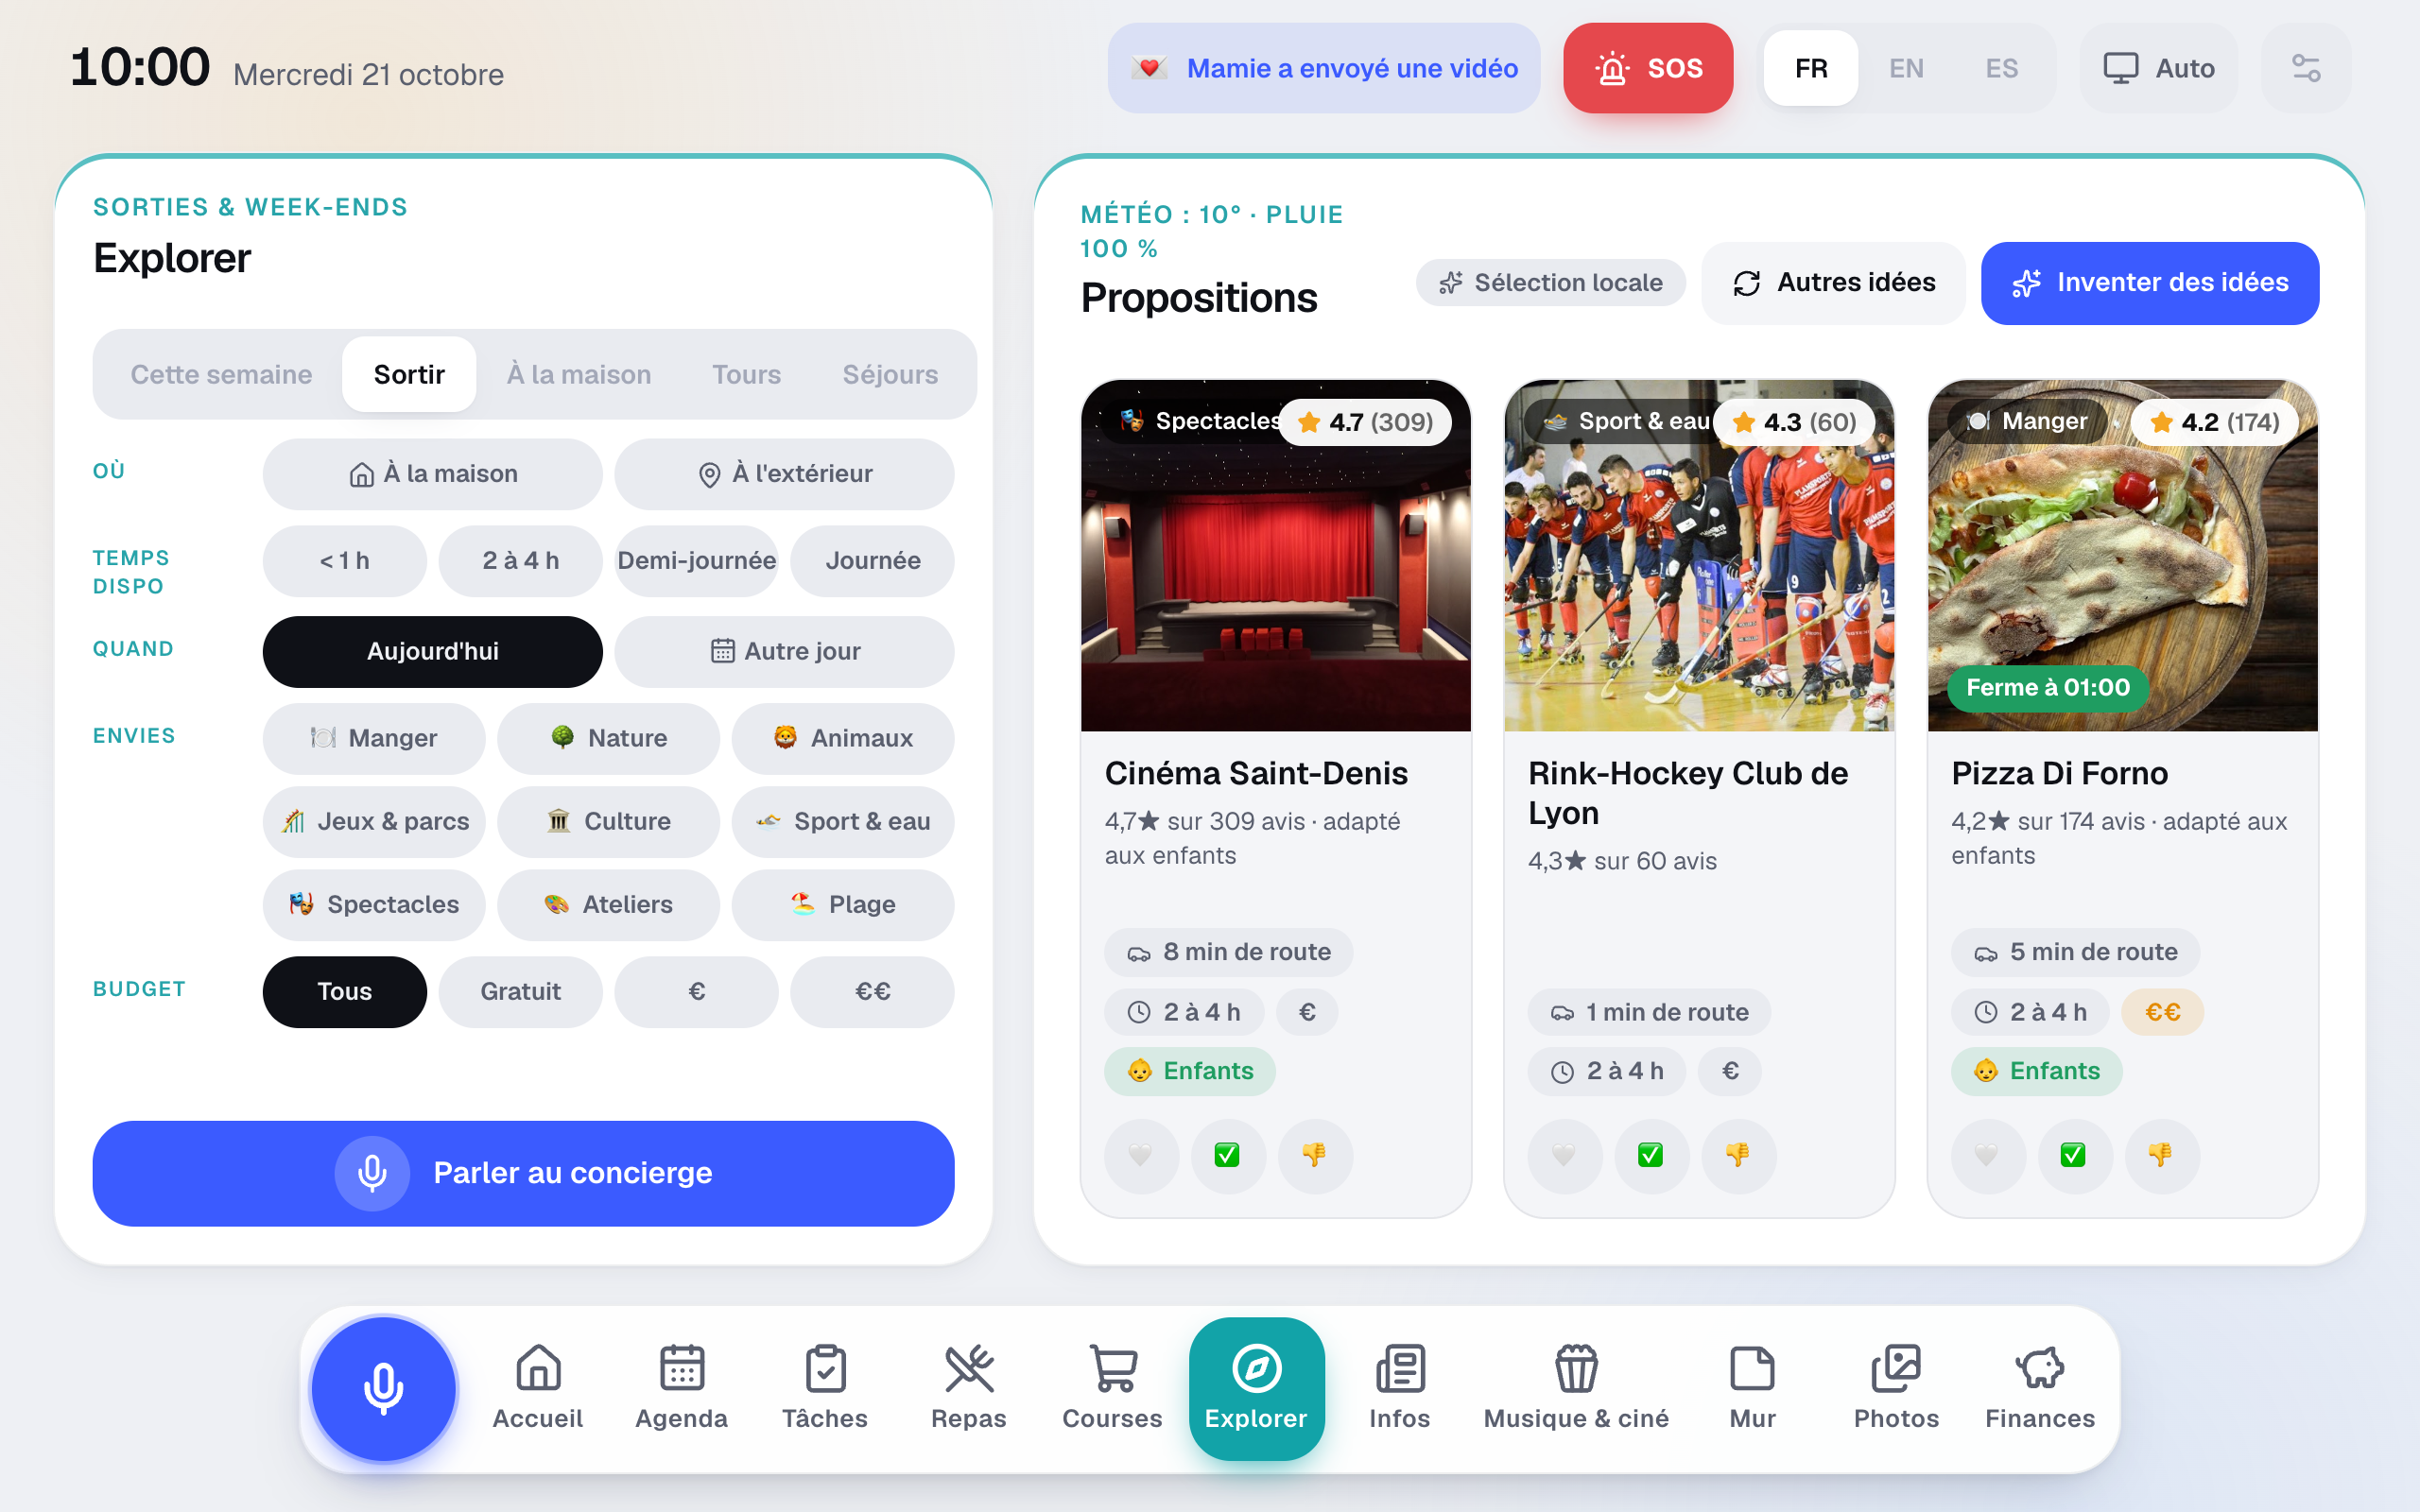Like Cinéma Saint-Denis with the heart icon
2420x1512 pixels.
pyautogui.click(x=1141, y=1155)
